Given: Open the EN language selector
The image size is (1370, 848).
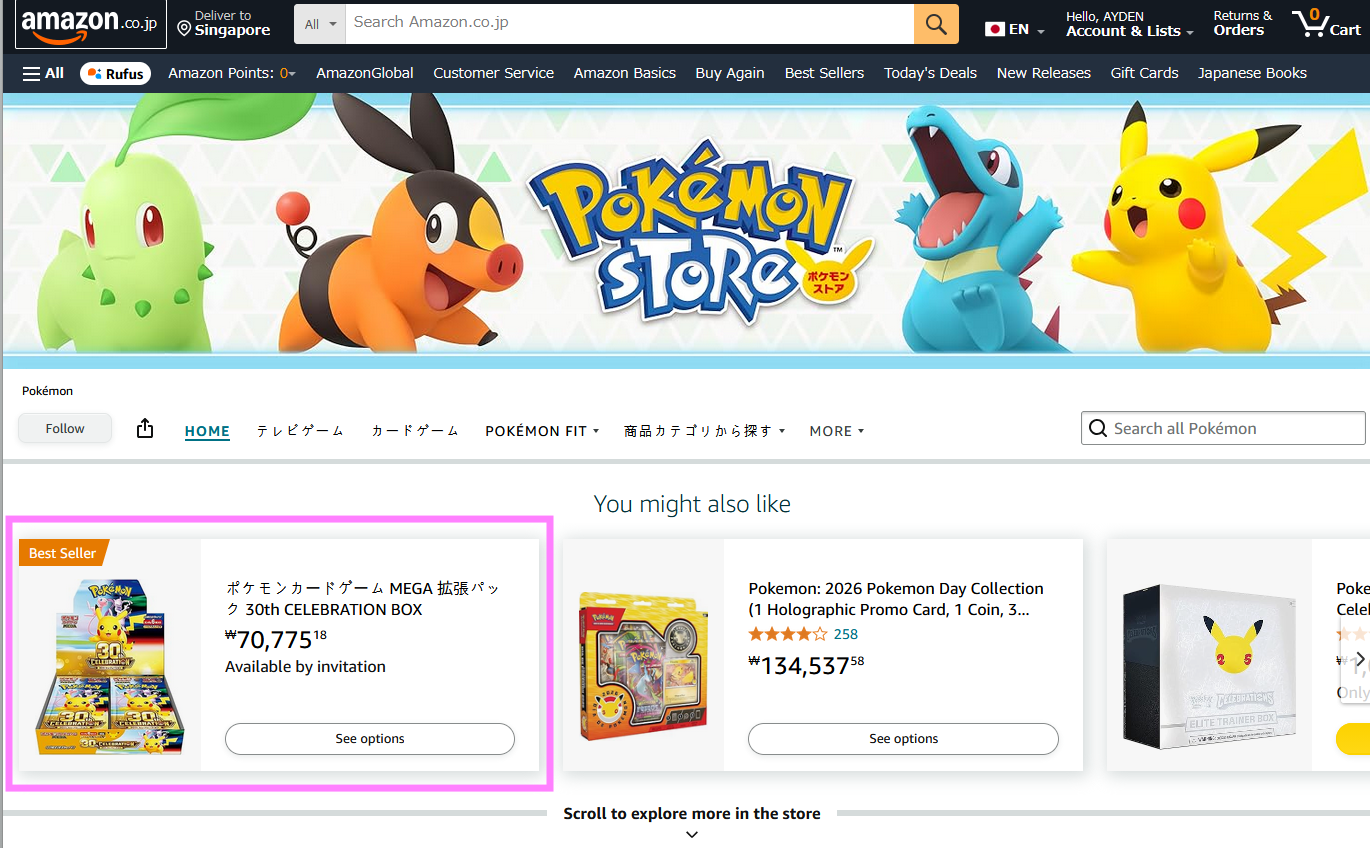Looking at the screenshot, I should [1014, 29].
